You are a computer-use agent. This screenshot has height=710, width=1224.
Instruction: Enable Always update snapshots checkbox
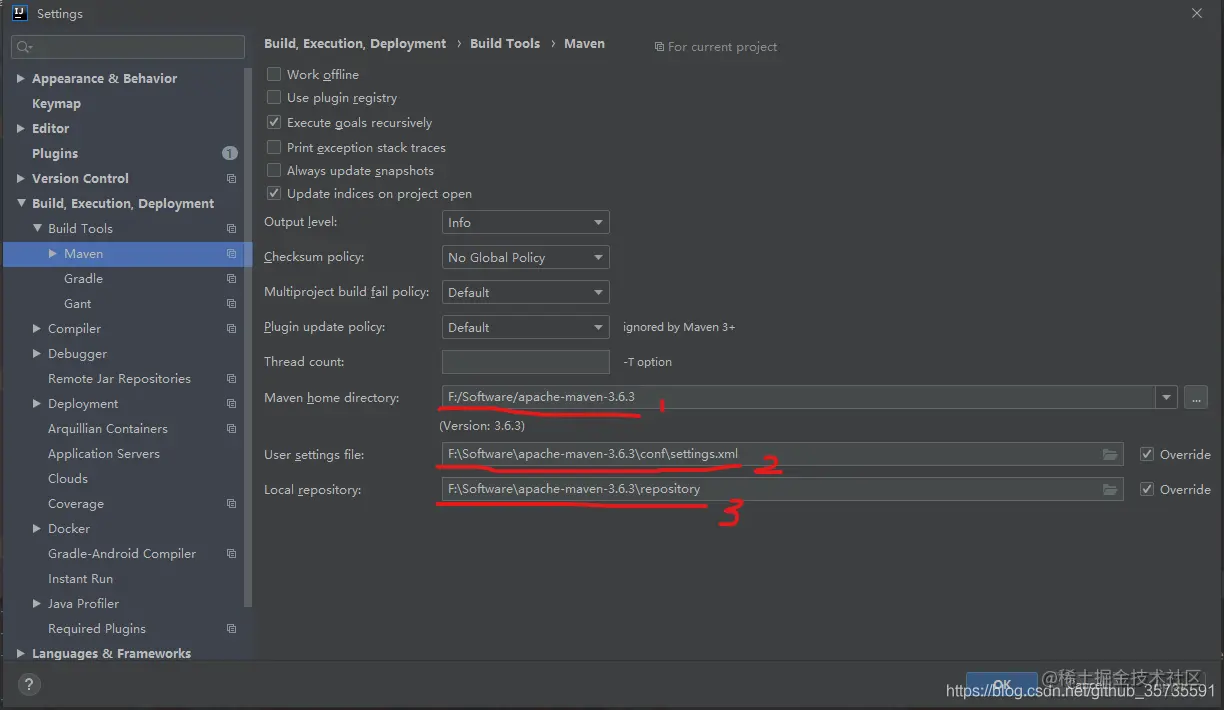(x=274, y=171)
